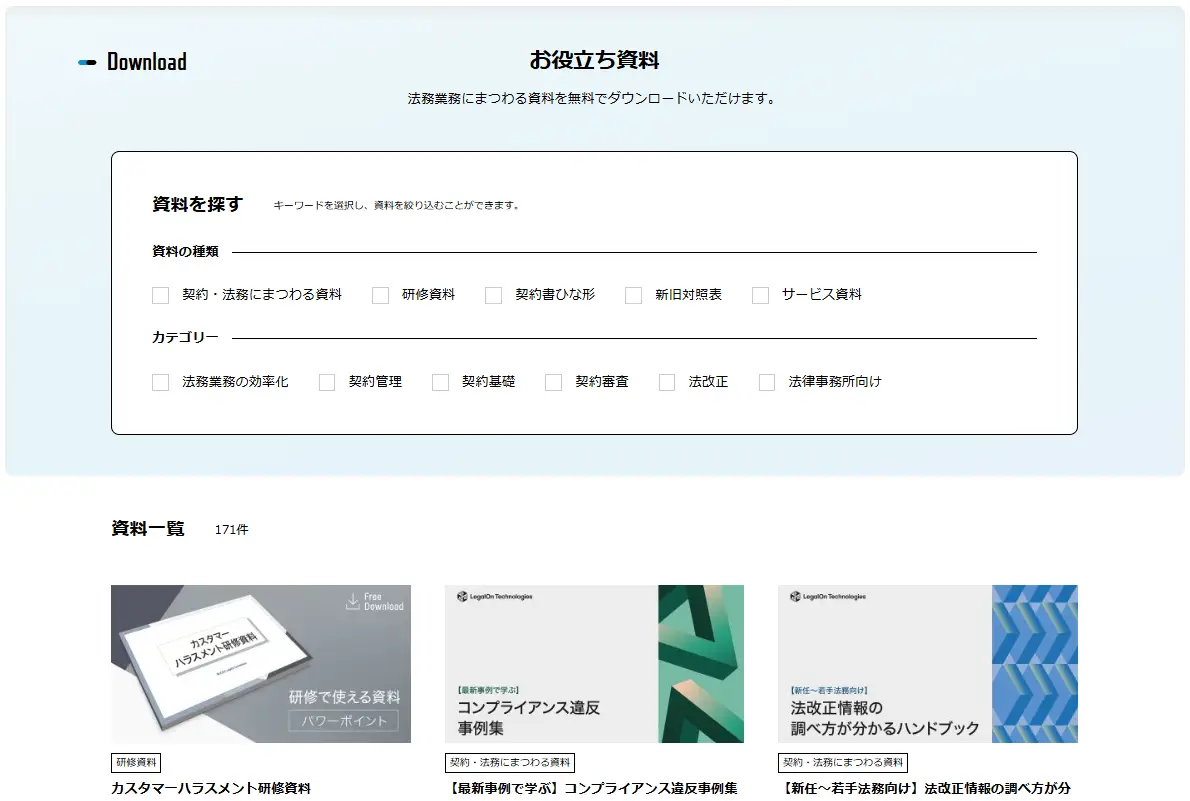This screenshot has width=1190, height=801.
Task: Select the 契約管理 category
Action: (326, 381)
